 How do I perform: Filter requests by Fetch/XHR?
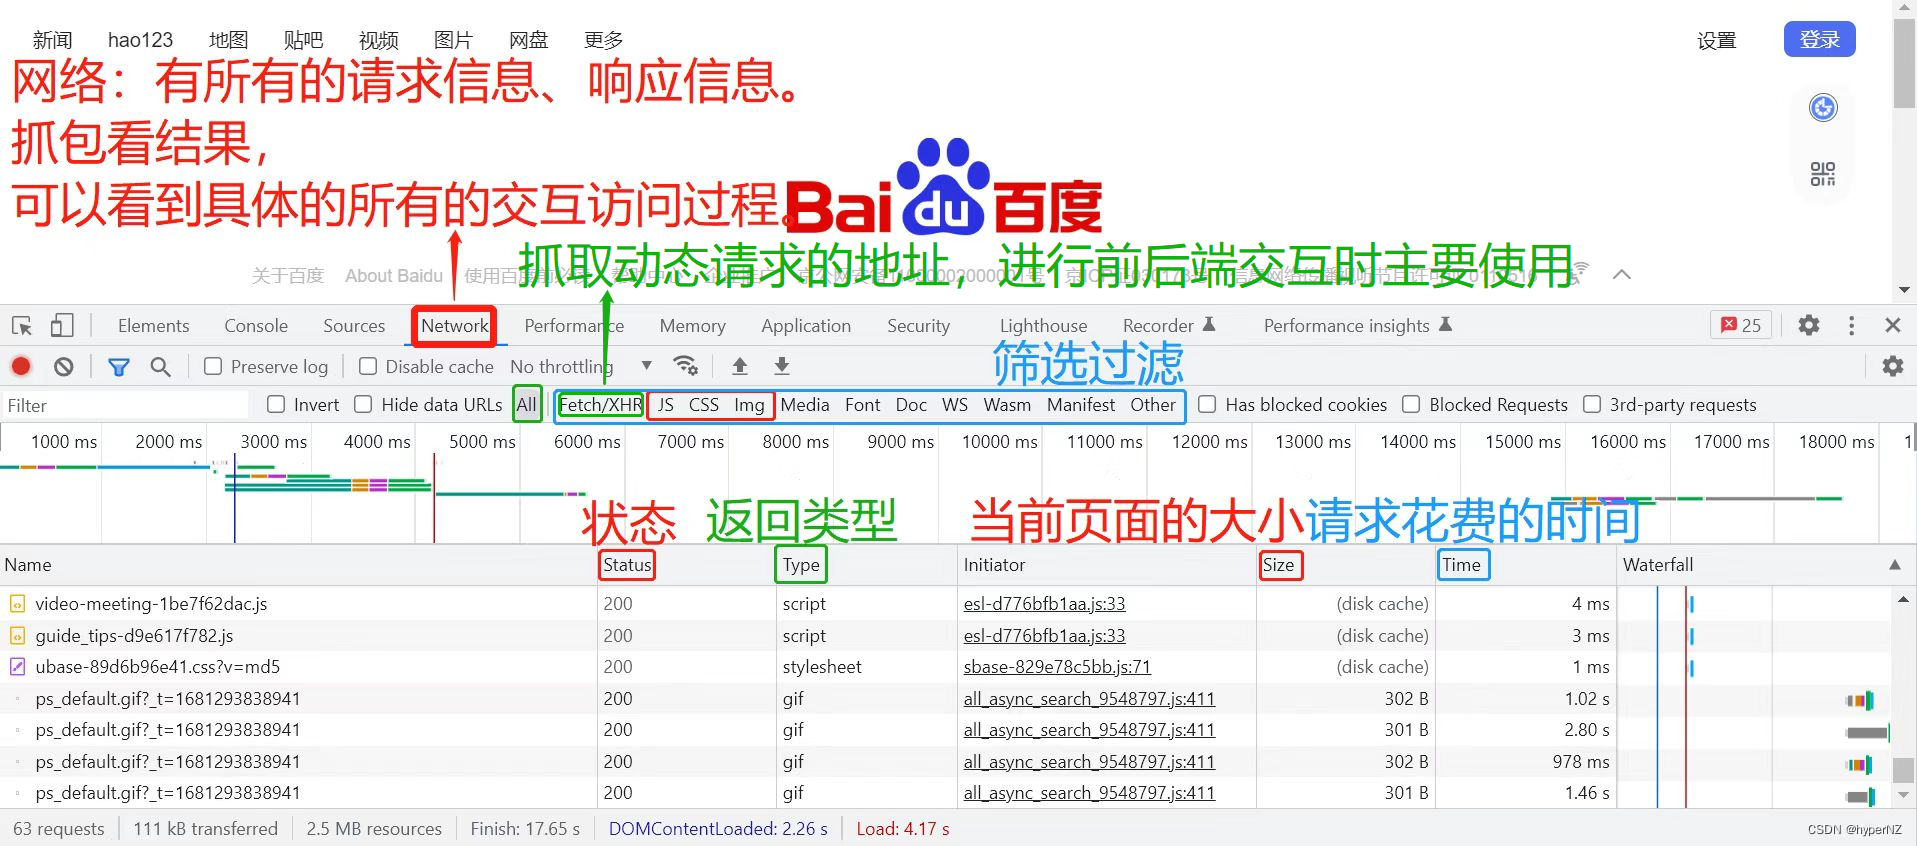[x=600, y=404]
